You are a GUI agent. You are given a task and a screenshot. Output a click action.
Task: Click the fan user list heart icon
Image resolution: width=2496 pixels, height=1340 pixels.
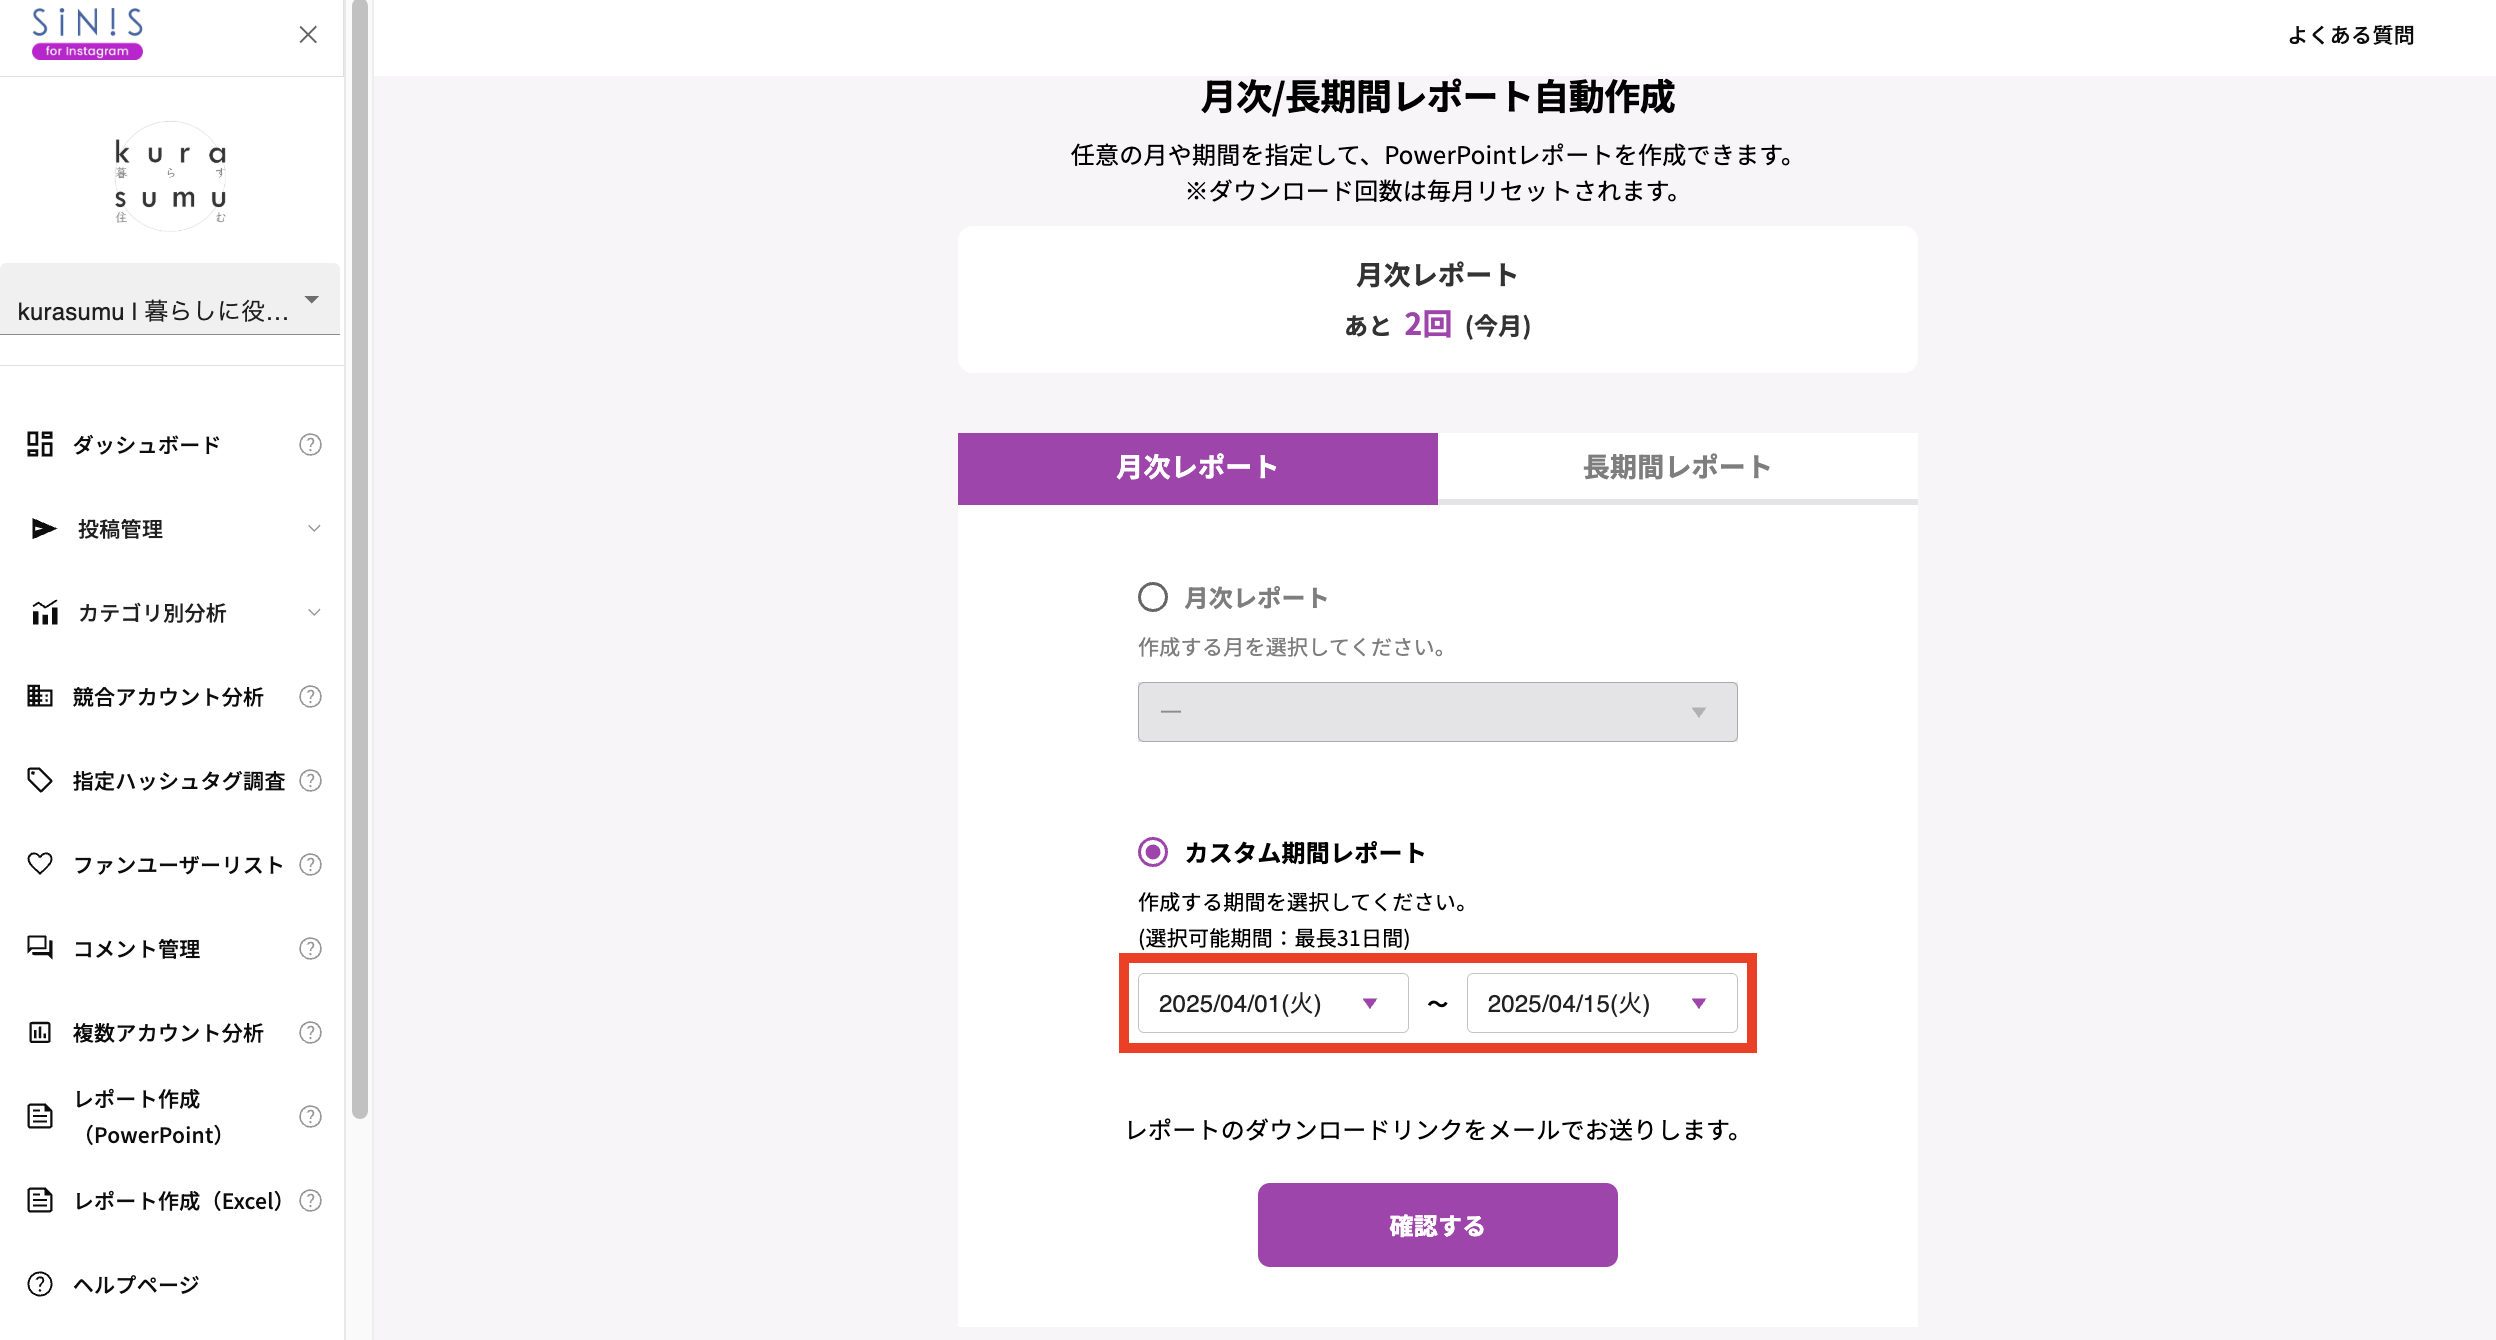(40, 863)
